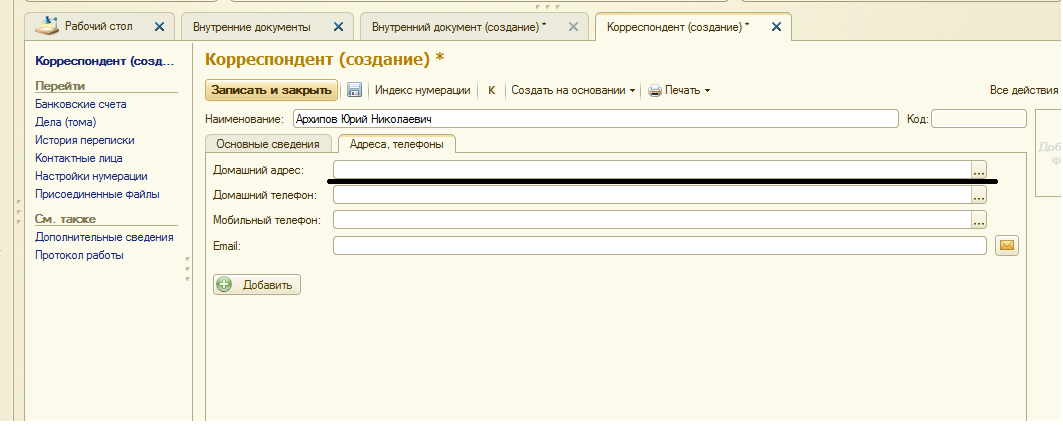Open Банковские счета link in sidebar
Viewport: 1063px width, 426px height.
80,104
